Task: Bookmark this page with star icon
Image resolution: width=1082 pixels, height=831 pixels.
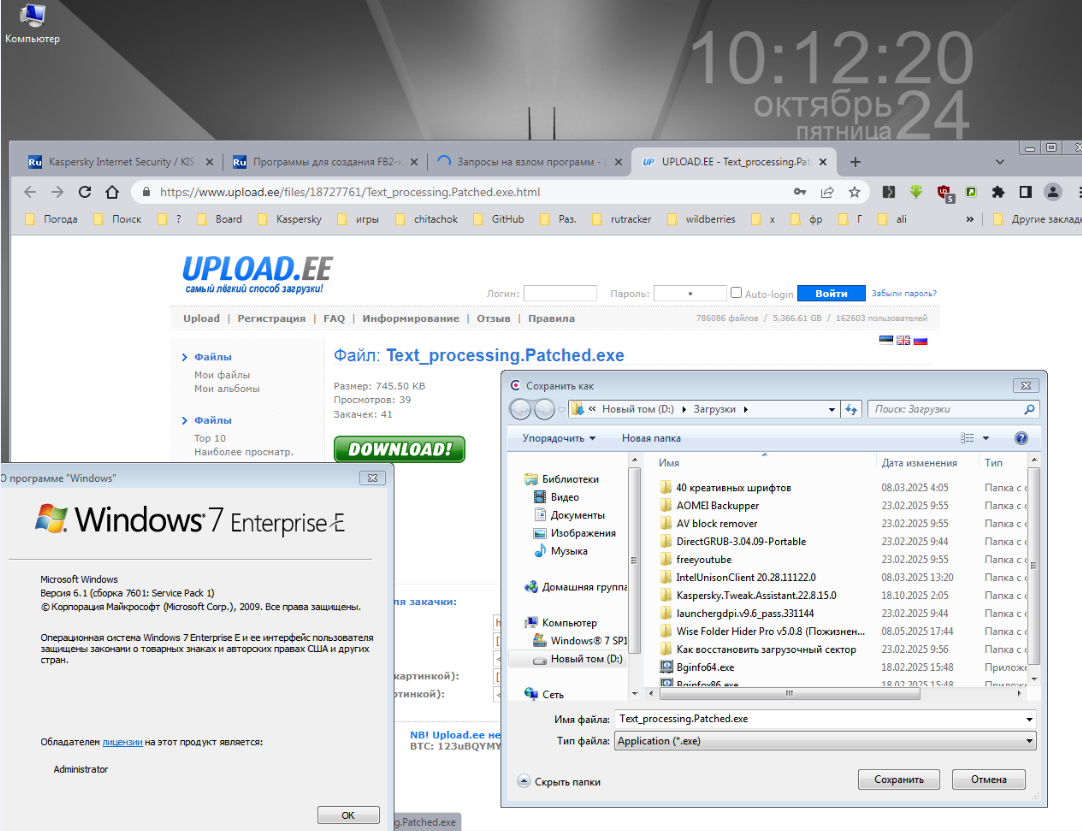Action: 854,192
